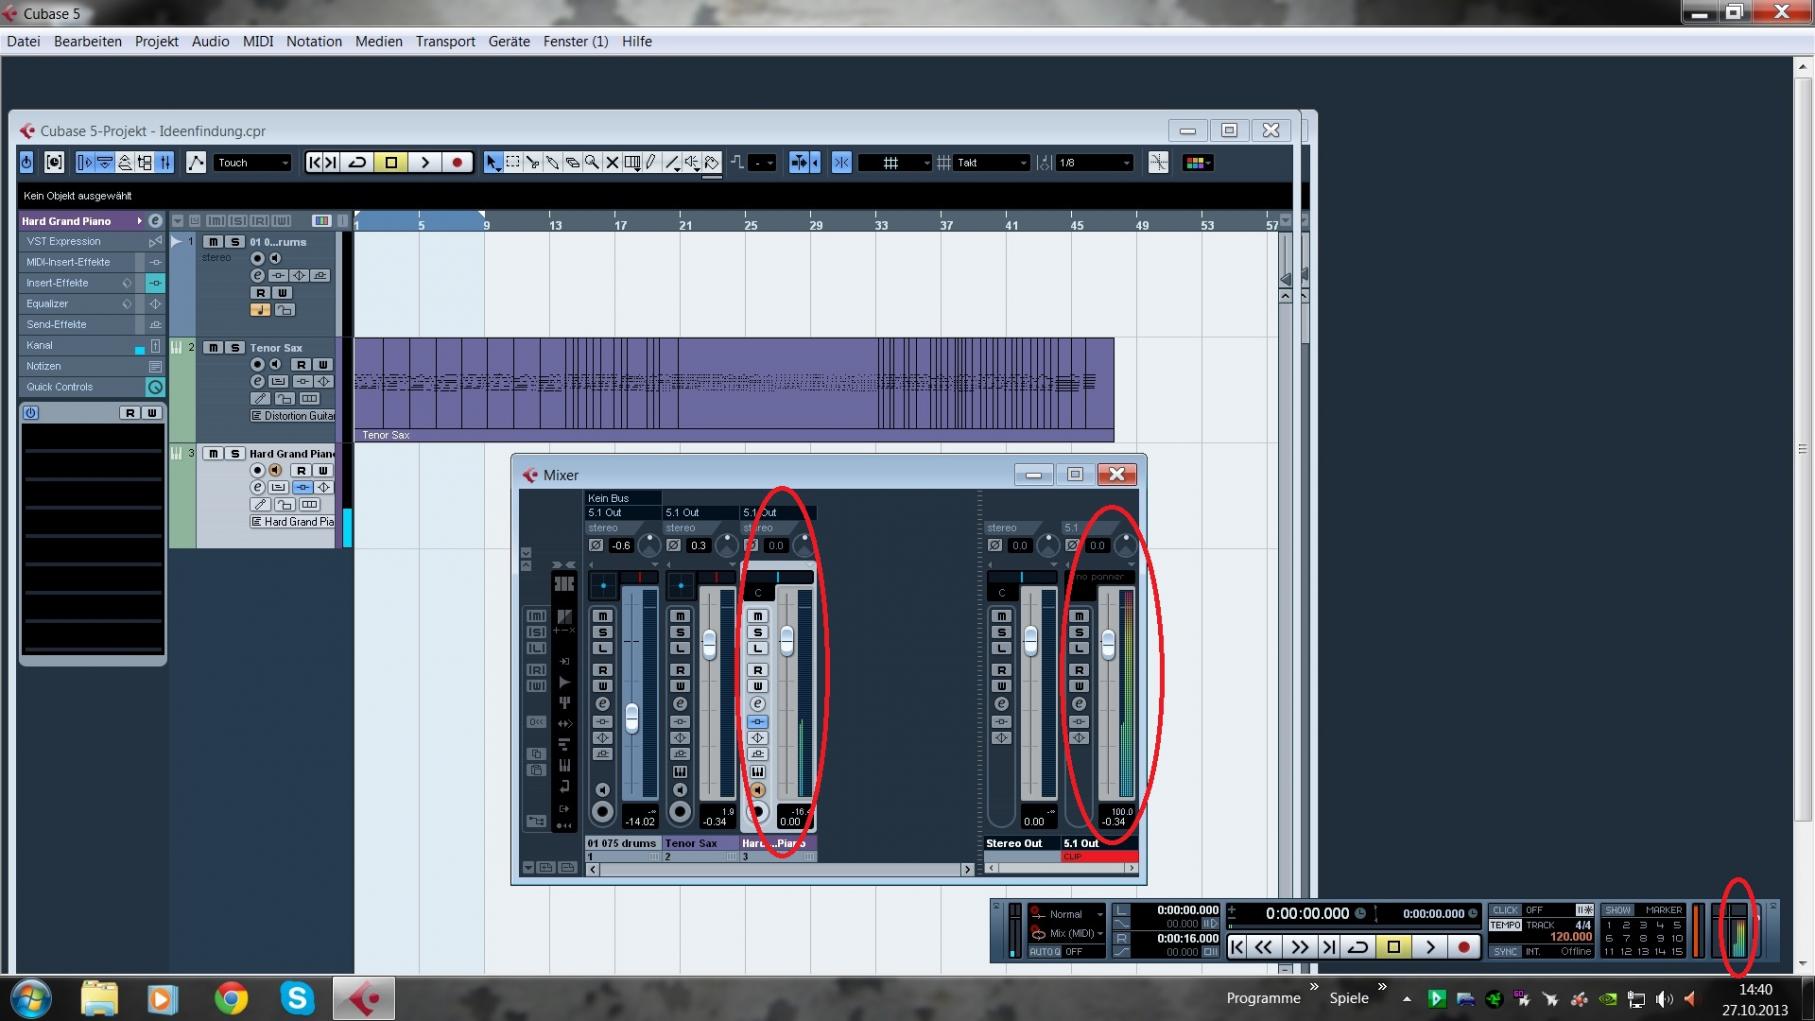Select the Tenor Sax MIDI part
Viewport: 1815px width, 1021px height.
pyautogui.click(x=734, y=389)
